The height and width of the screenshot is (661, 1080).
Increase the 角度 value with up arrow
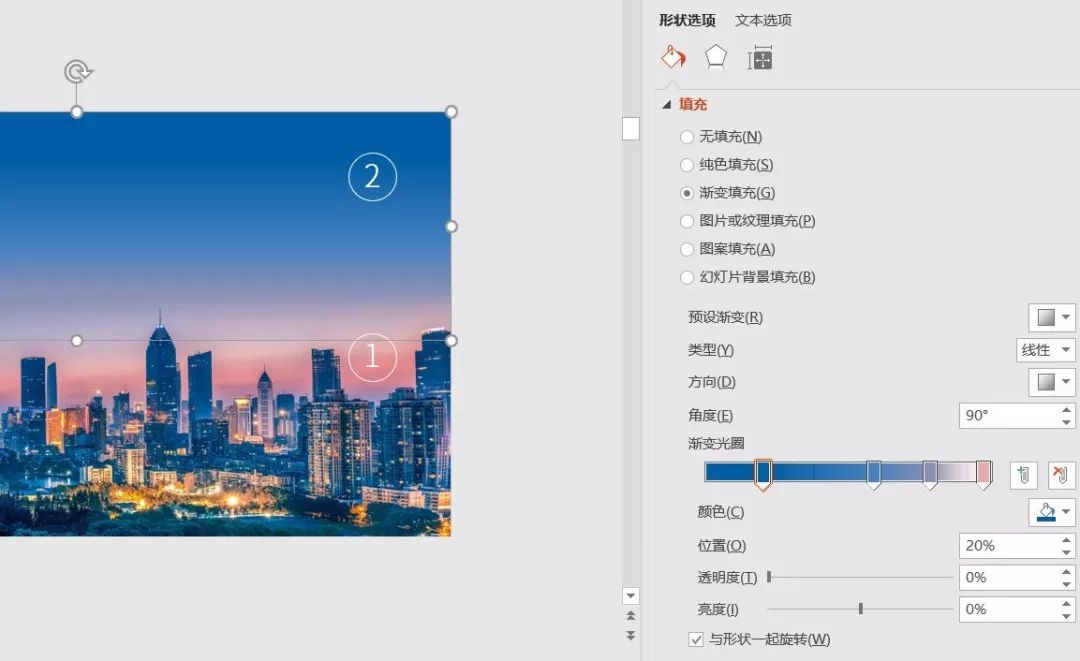pyautogui.click(x=1066, y=410)
